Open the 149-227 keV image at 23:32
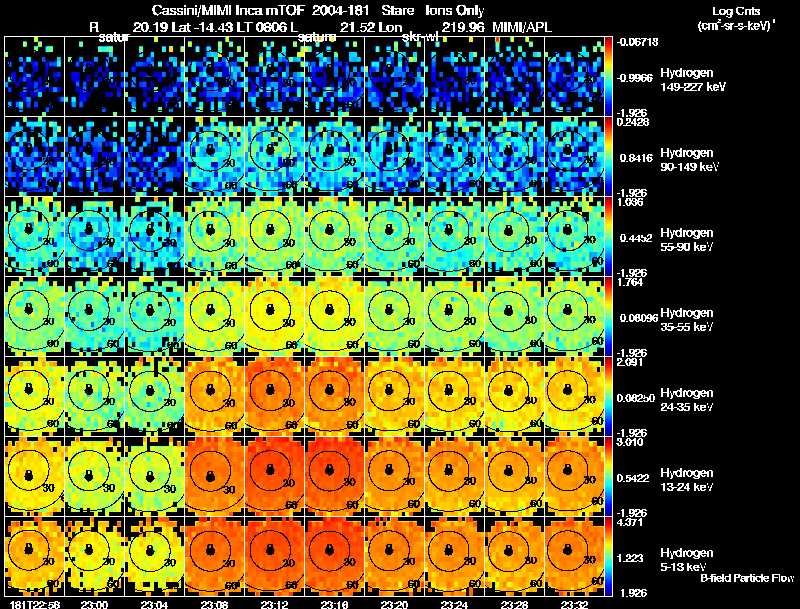The height and width of the screenshot is (609, 800). (x=574, y=76)
